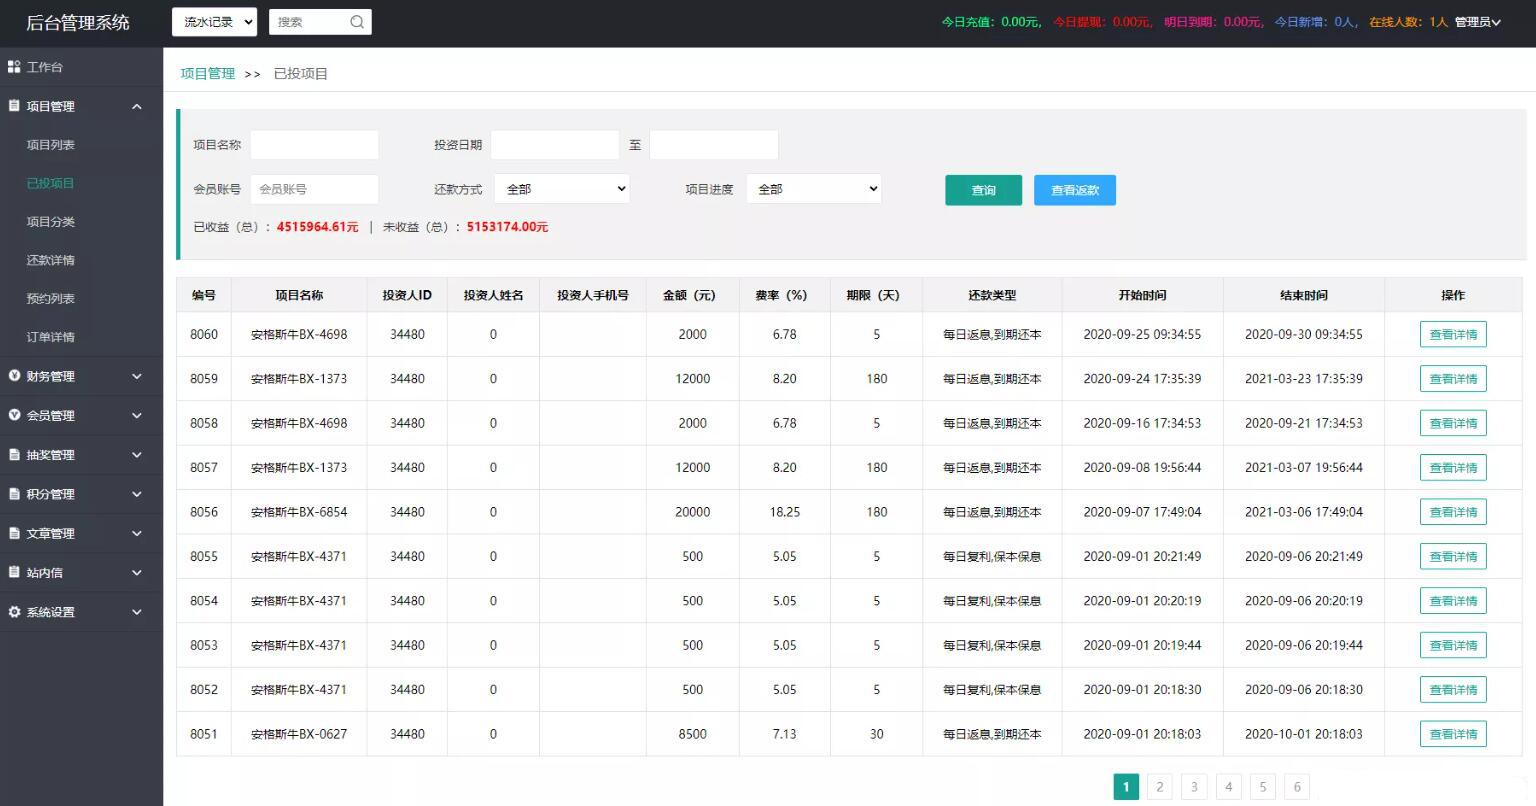Go to page 3
The image size is (1536, 806).
click(x=1194, y=787)
